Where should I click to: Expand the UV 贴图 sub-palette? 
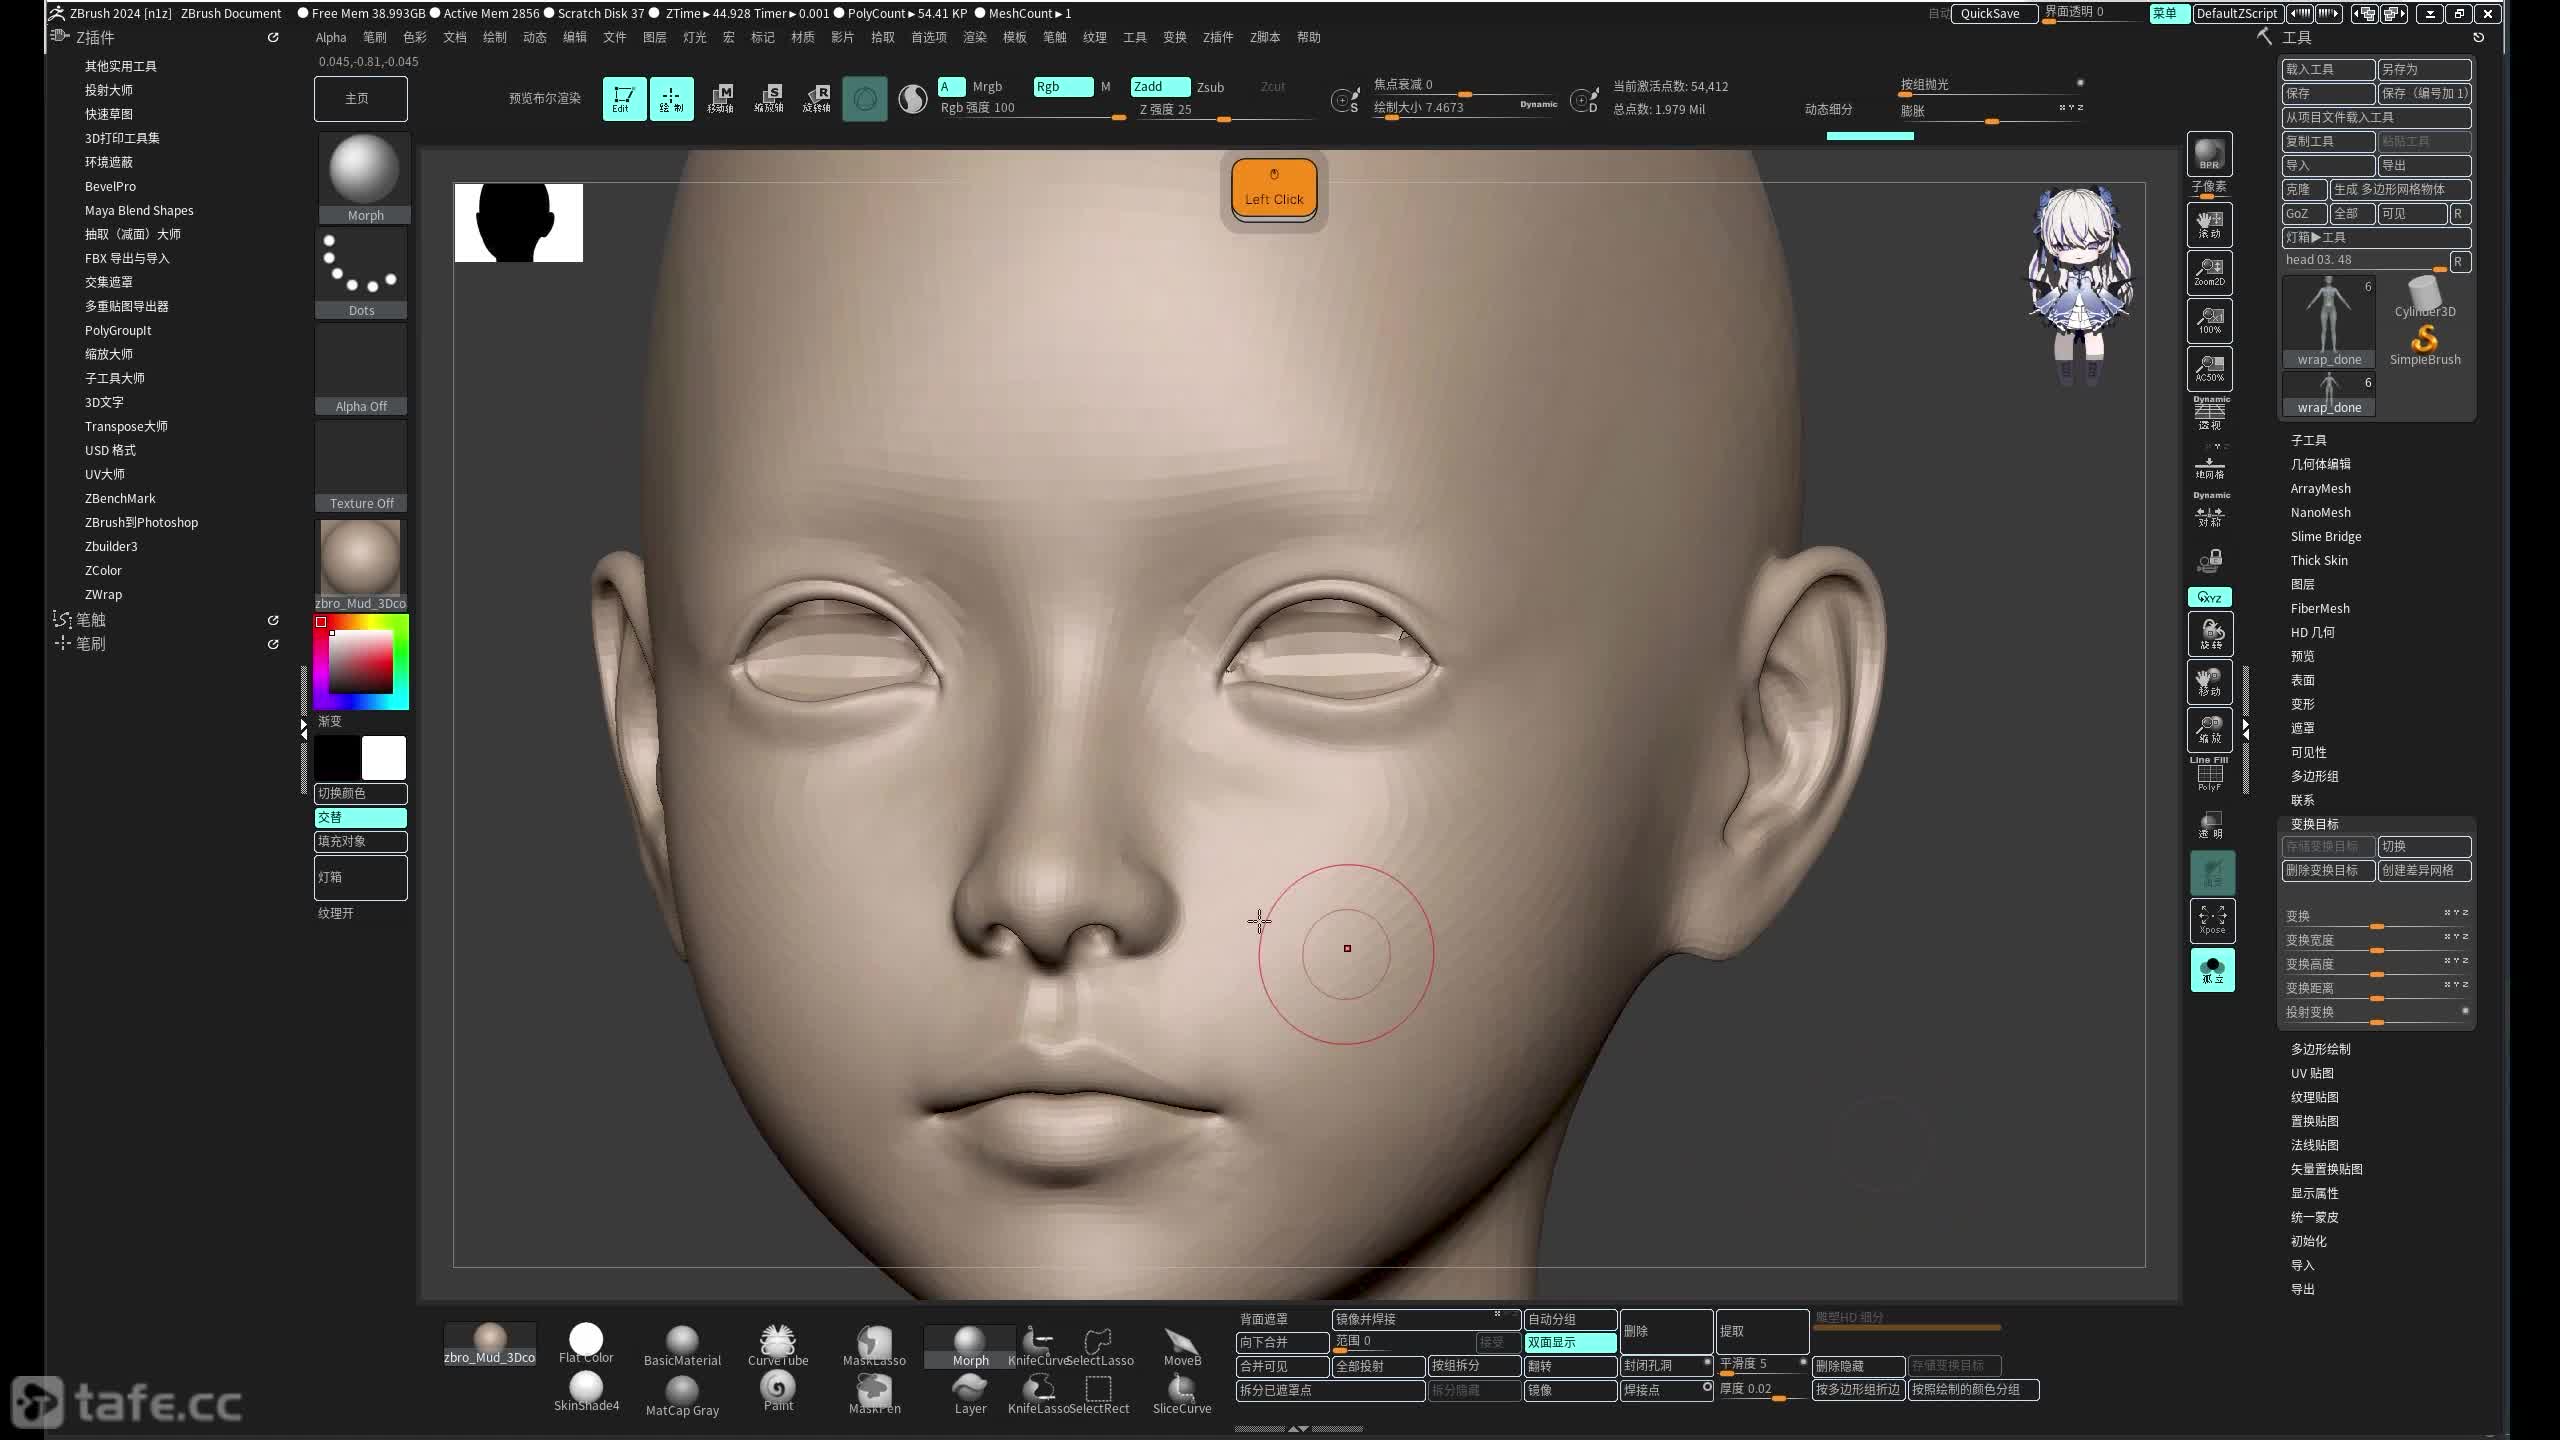click(x=2312, y=1073)
